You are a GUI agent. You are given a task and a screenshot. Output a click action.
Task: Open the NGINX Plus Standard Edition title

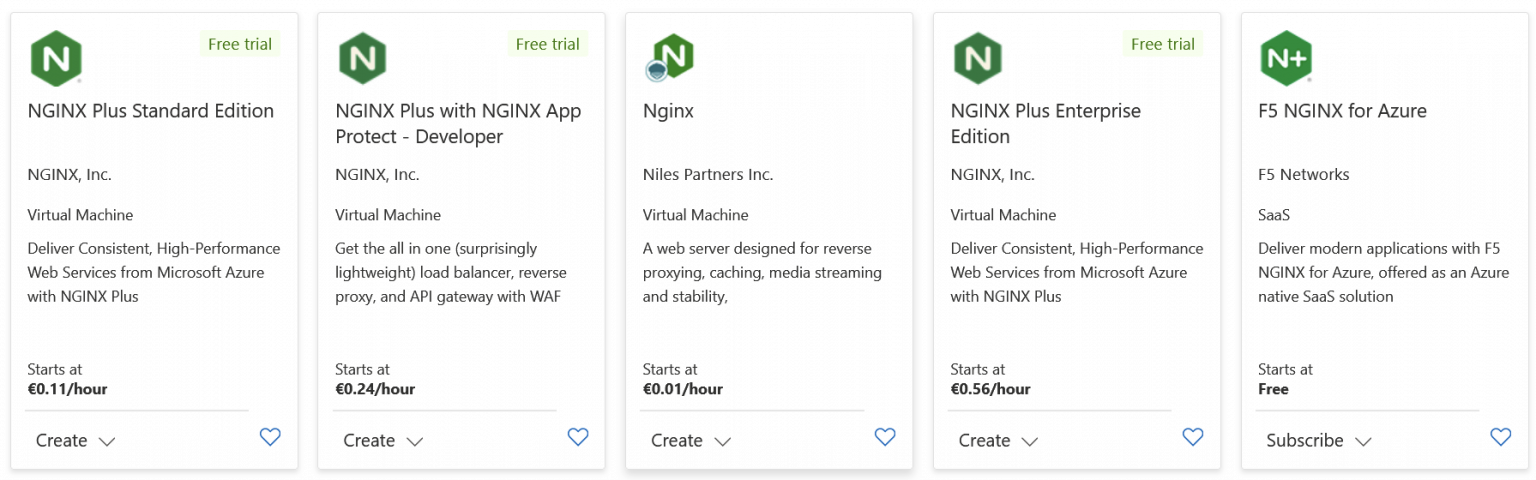click(151, 111)
